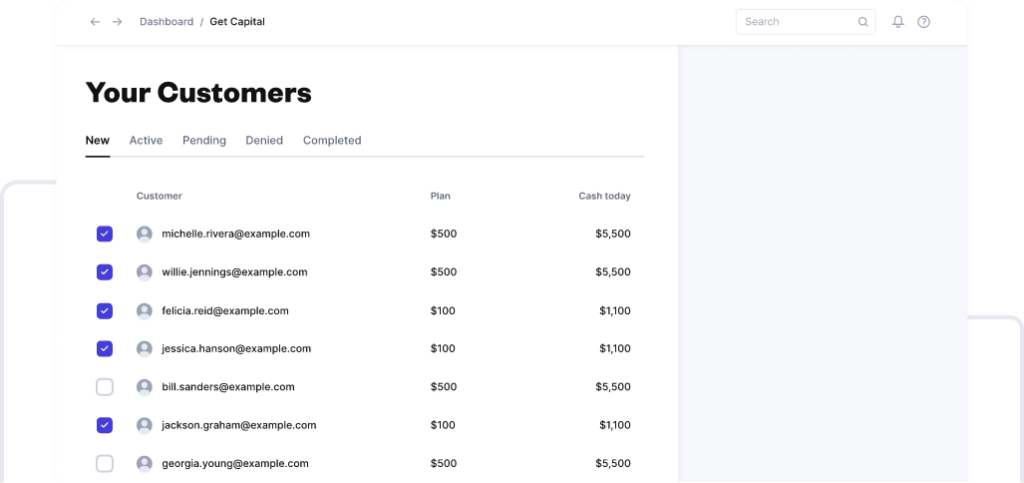View the Completed tab

point(332,141)
